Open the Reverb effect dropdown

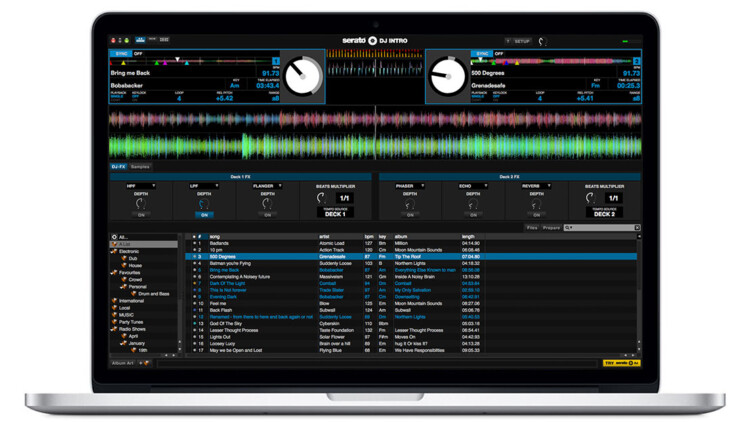[536, 186]
